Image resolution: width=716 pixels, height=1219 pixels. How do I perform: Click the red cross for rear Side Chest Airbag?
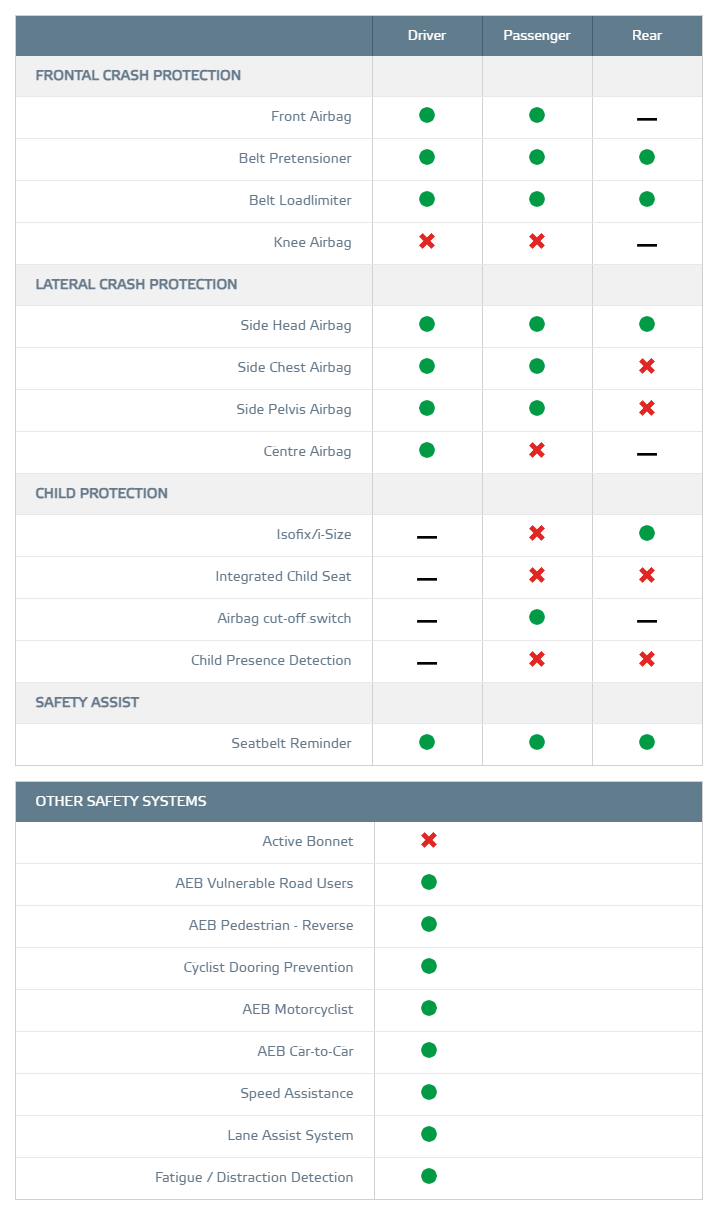pos(647,366)
